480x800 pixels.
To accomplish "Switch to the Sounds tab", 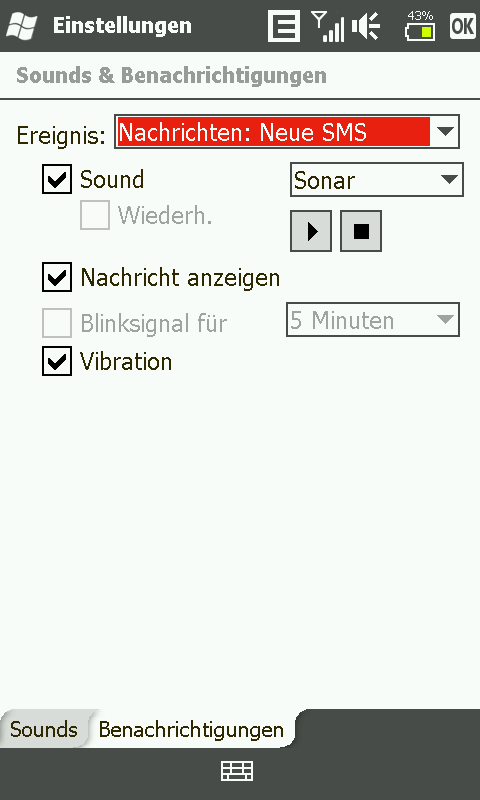I will pyautogui.click(x=44, y=729).
